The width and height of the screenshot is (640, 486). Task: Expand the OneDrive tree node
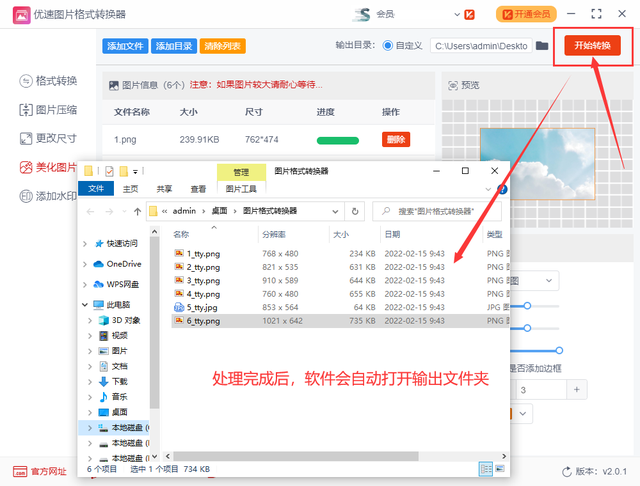pyautogui.click(x=84, y=264)
